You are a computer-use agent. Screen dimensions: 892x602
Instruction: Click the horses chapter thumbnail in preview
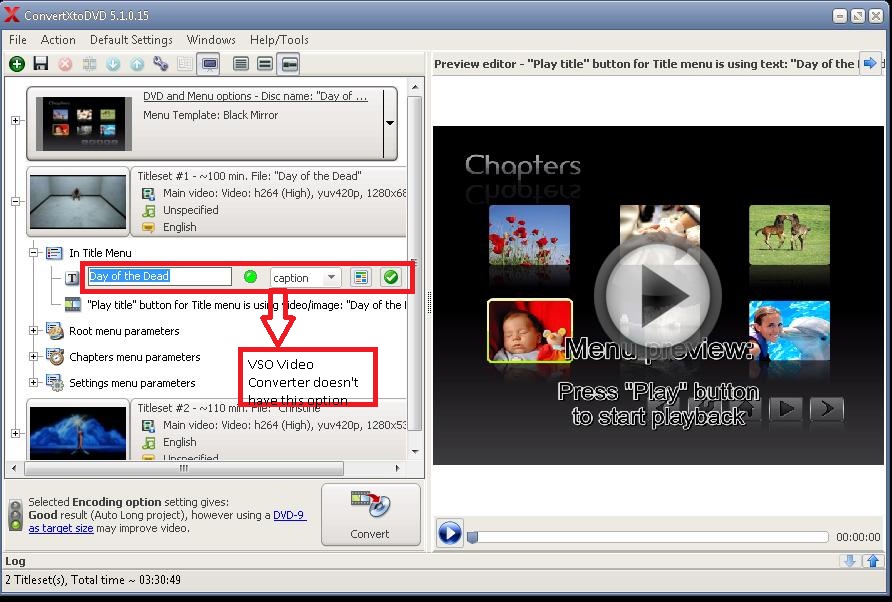tap(790, 235)
